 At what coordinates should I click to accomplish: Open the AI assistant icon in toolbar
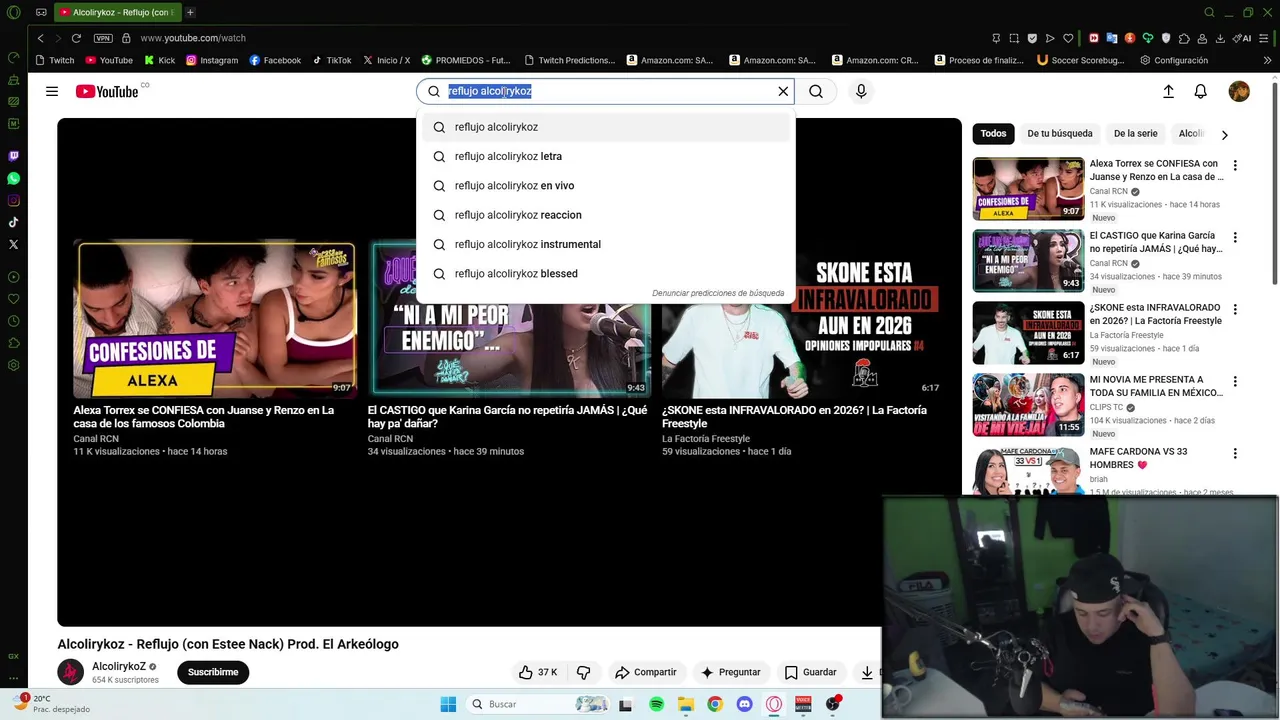(1242, 38)
